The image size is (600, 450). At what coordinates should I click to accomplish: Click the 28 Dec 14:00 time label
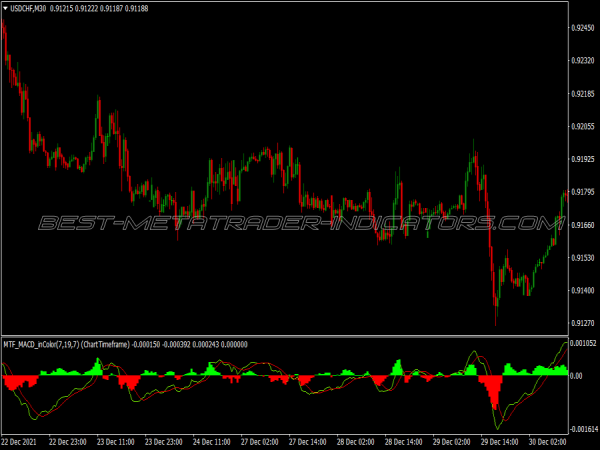point(404,442)
